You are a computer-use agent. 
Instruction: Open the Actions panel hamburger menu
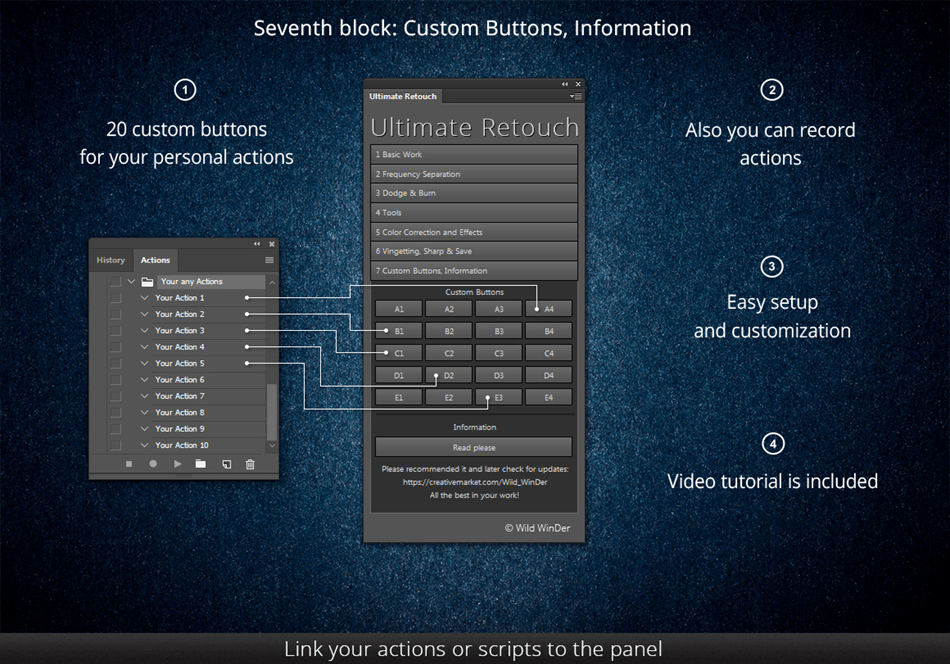269,260
